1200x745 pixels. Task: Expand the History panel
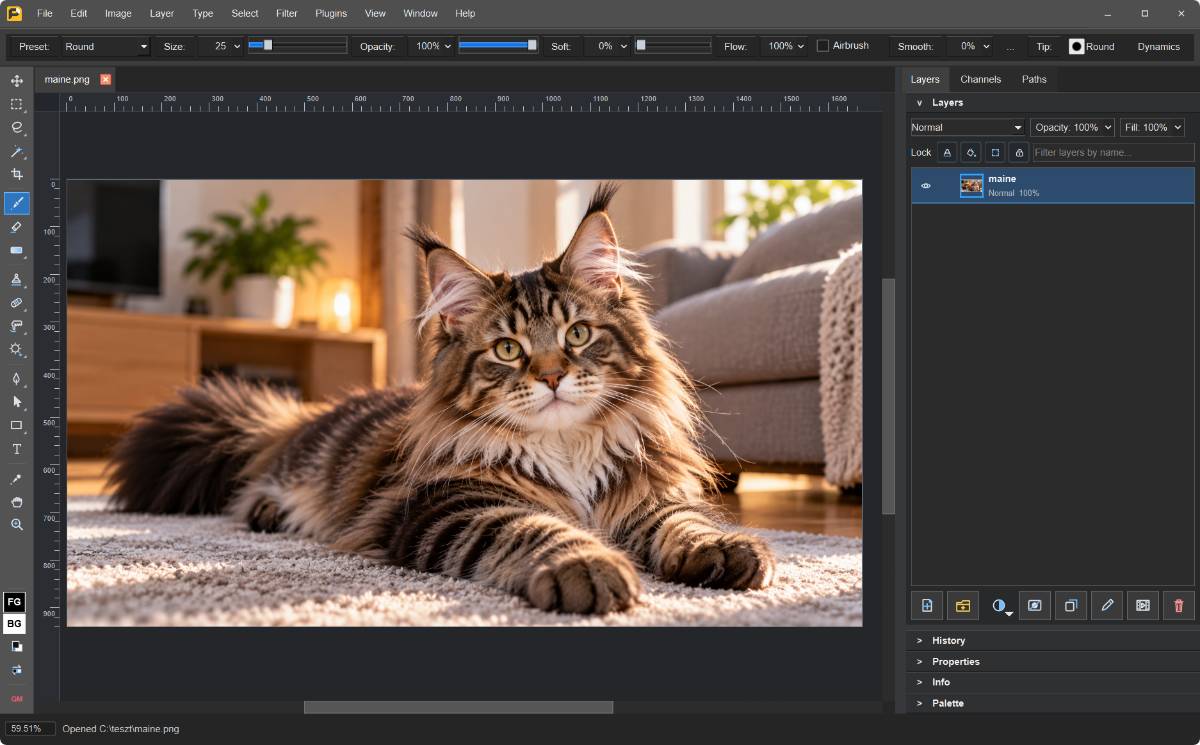(x=1052, y=640)
